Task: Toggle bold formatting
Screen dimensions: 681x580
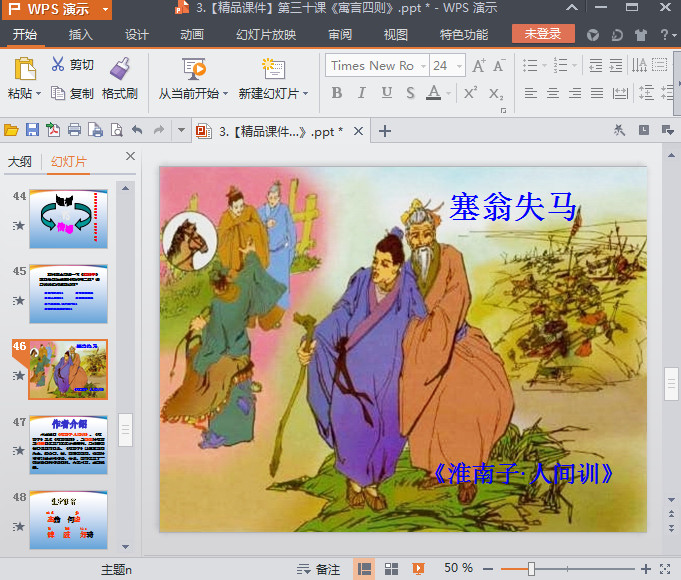Action: (x=337, y=93)
